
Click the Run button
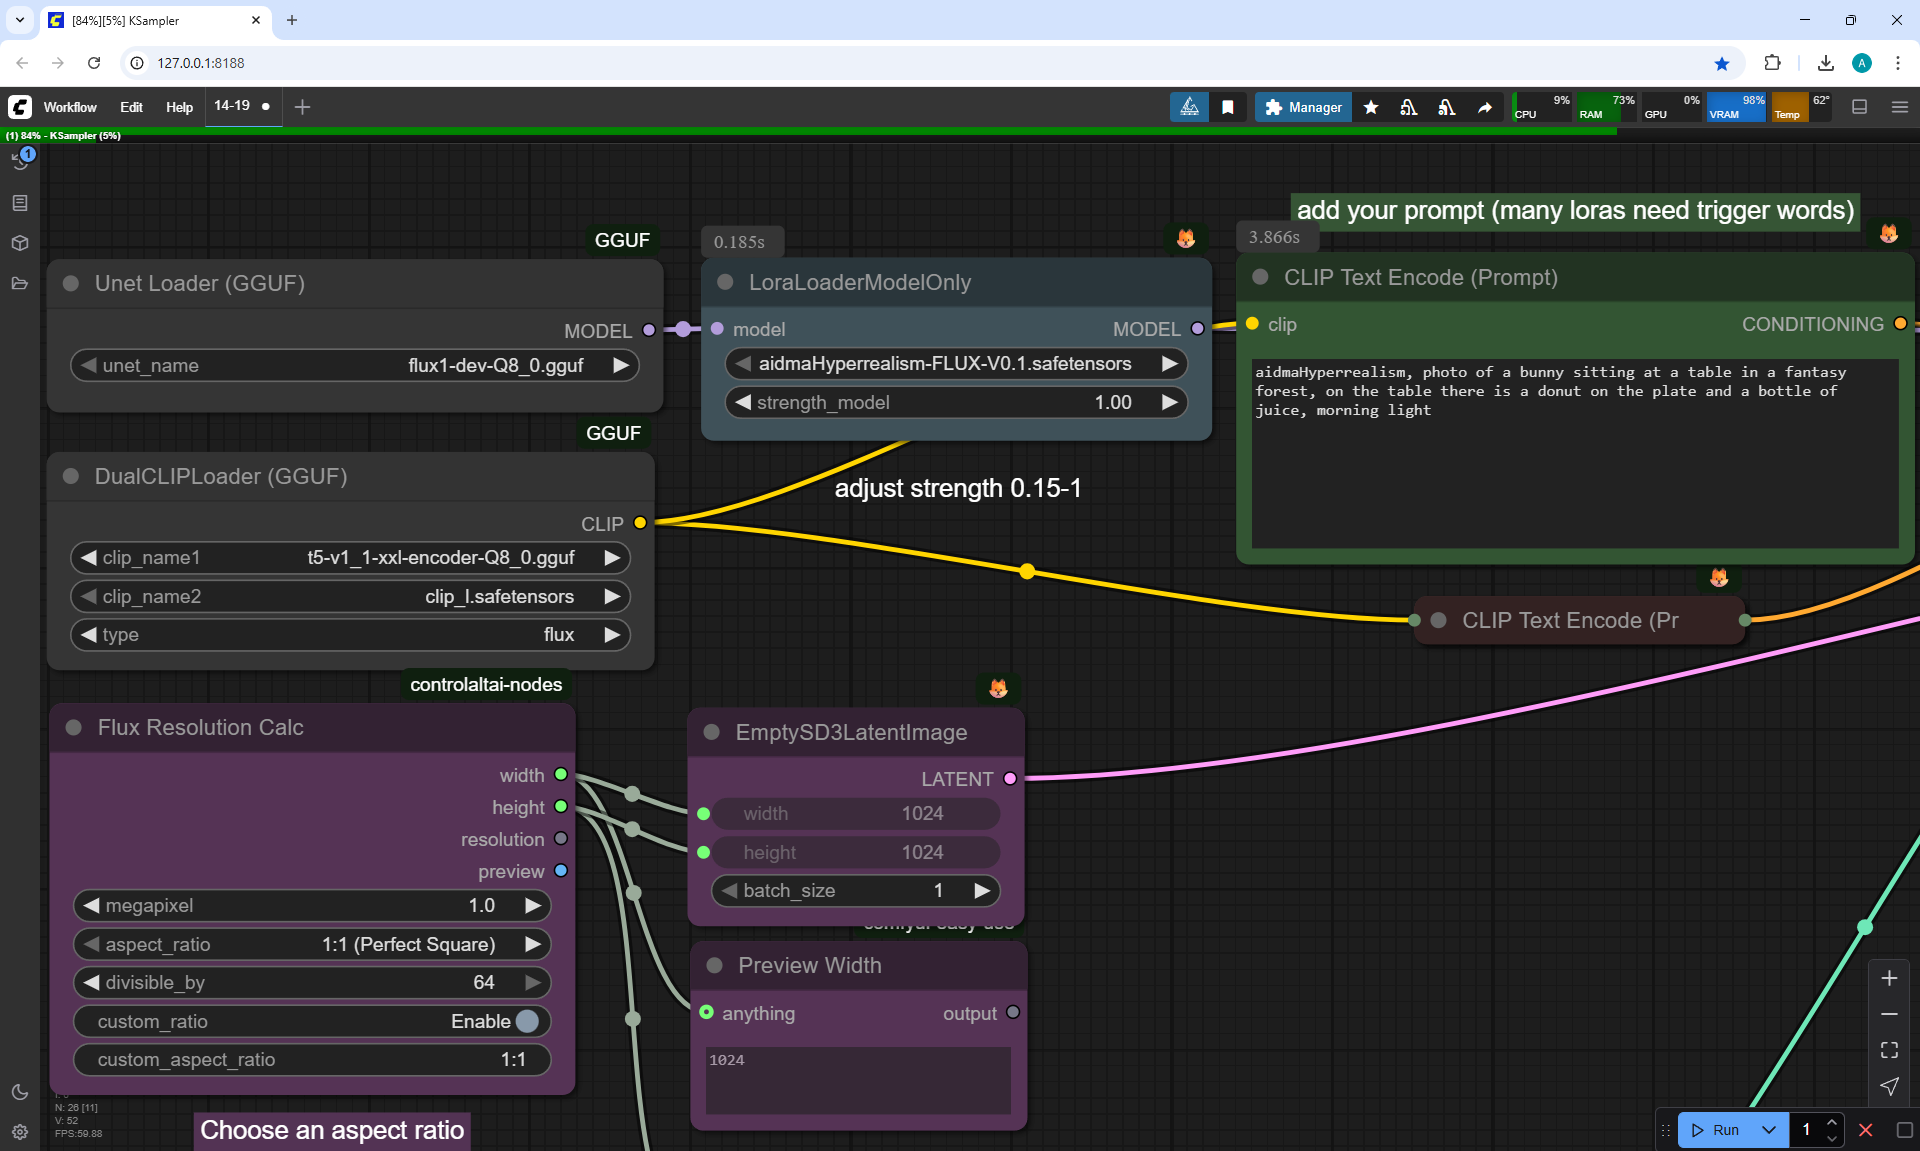point(1717,1130)
